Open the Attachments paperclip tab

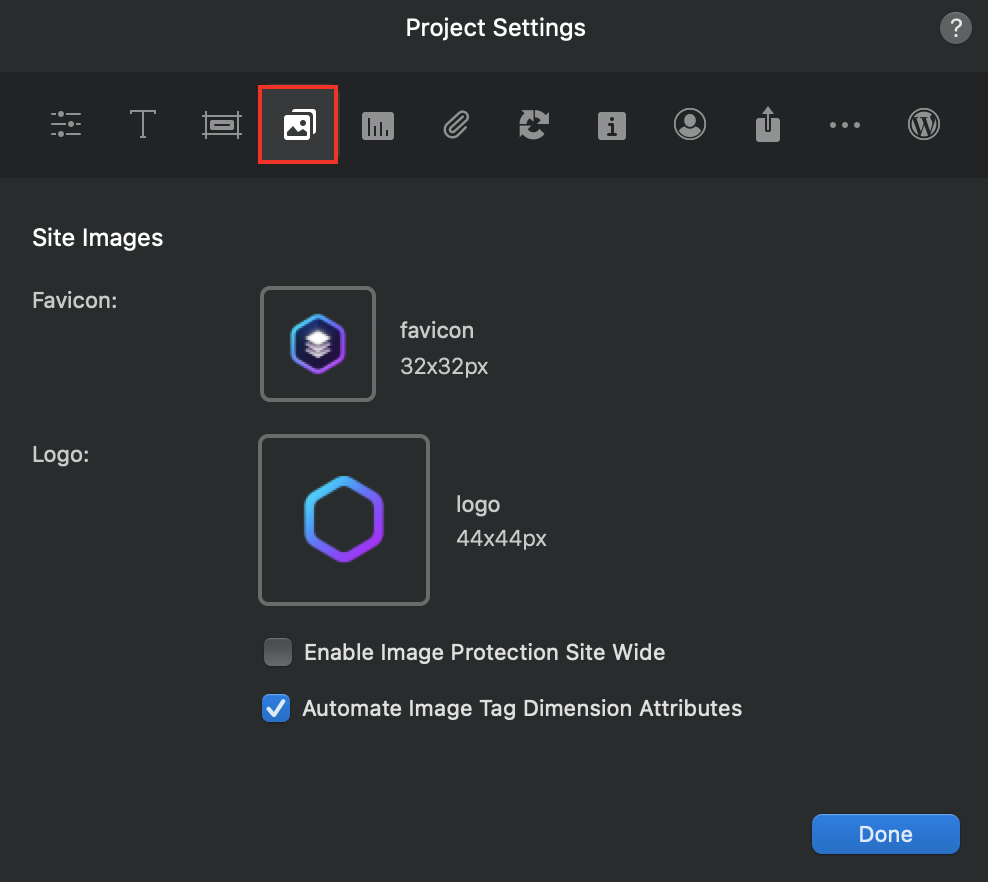[456, 125]
